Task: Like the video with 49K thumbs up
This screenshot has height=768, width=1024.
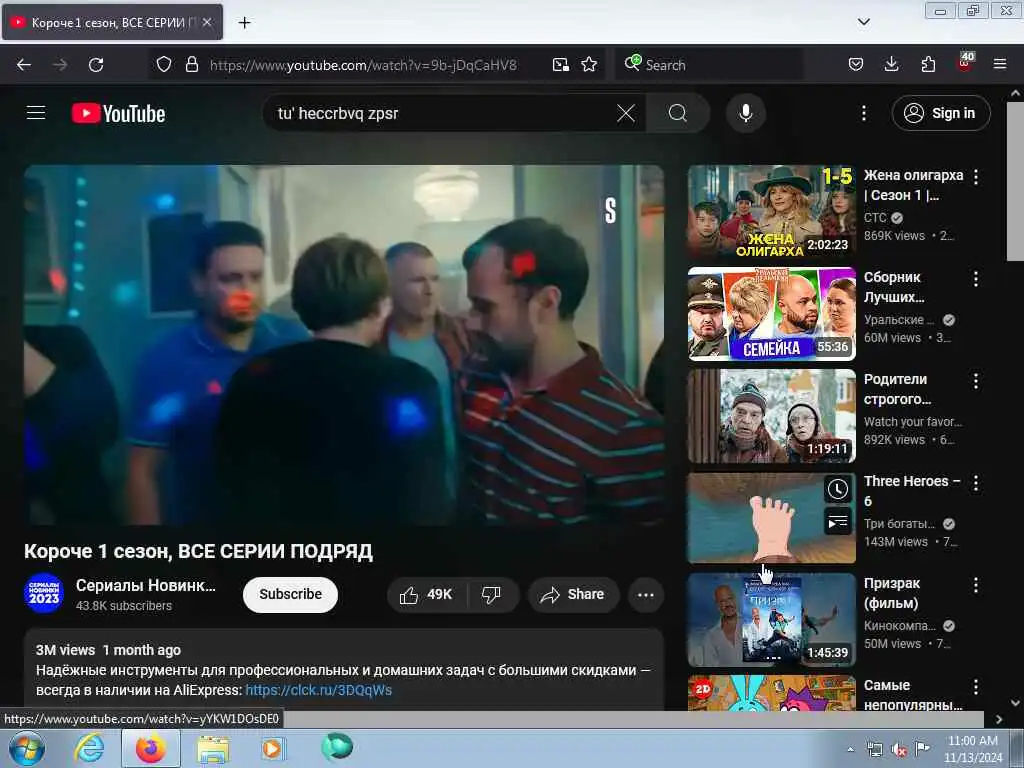Action: click(427, 594)
